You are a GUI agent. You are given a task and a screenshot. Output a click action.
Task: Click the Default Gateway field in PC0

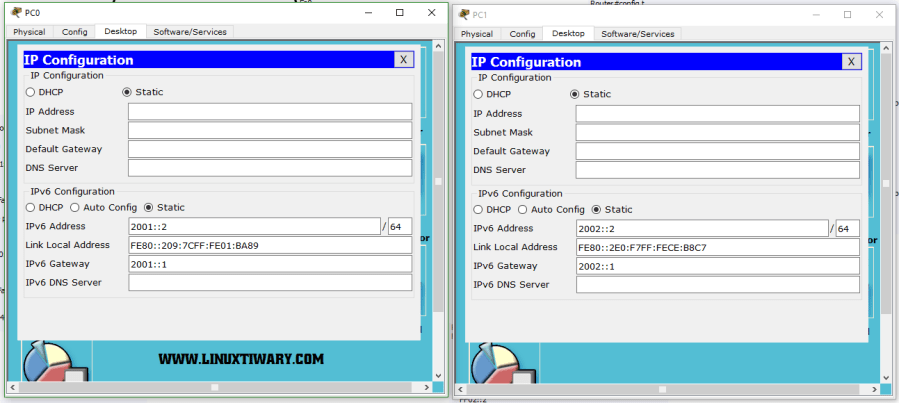point(270,149)
